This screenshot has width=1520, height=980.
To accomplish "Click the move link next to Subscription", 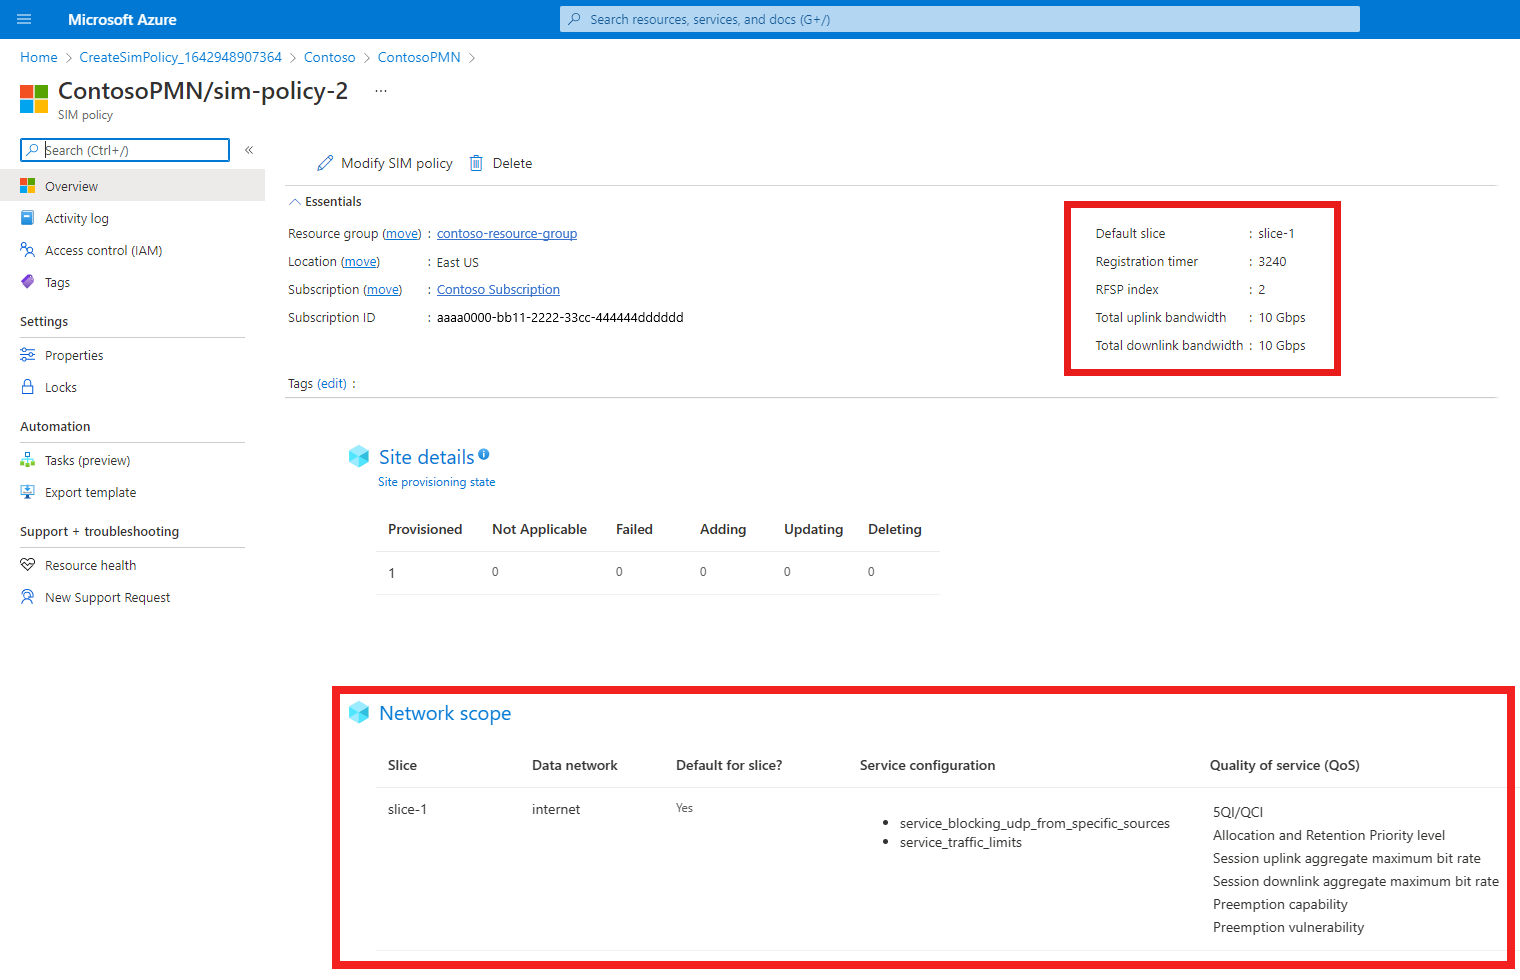I will [383, 289].
